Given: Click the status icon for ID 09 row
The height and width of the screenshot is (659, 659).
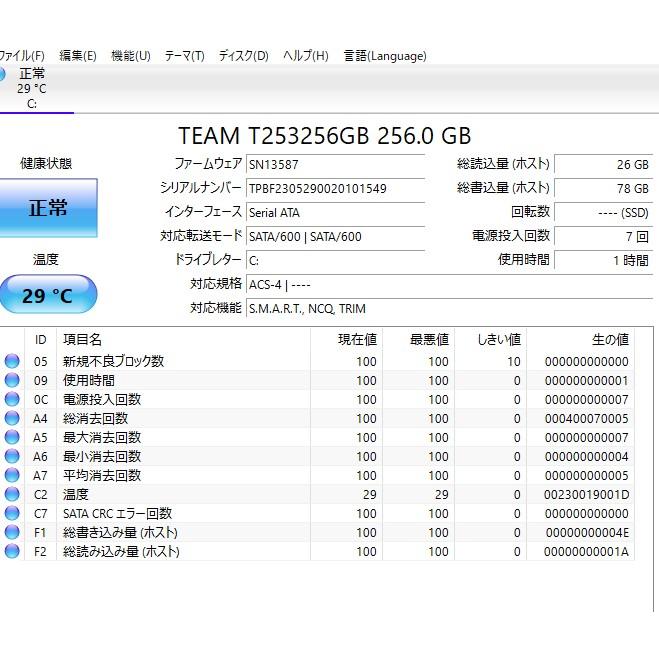Looking at the screenshot, I should click(x=12, y=380).
